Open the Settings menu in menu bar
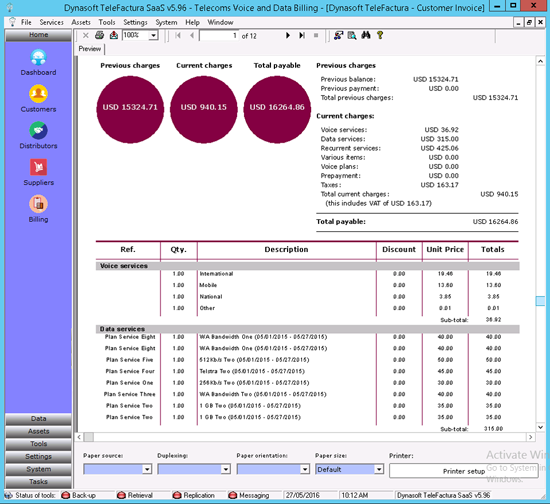 click(135, 22)
